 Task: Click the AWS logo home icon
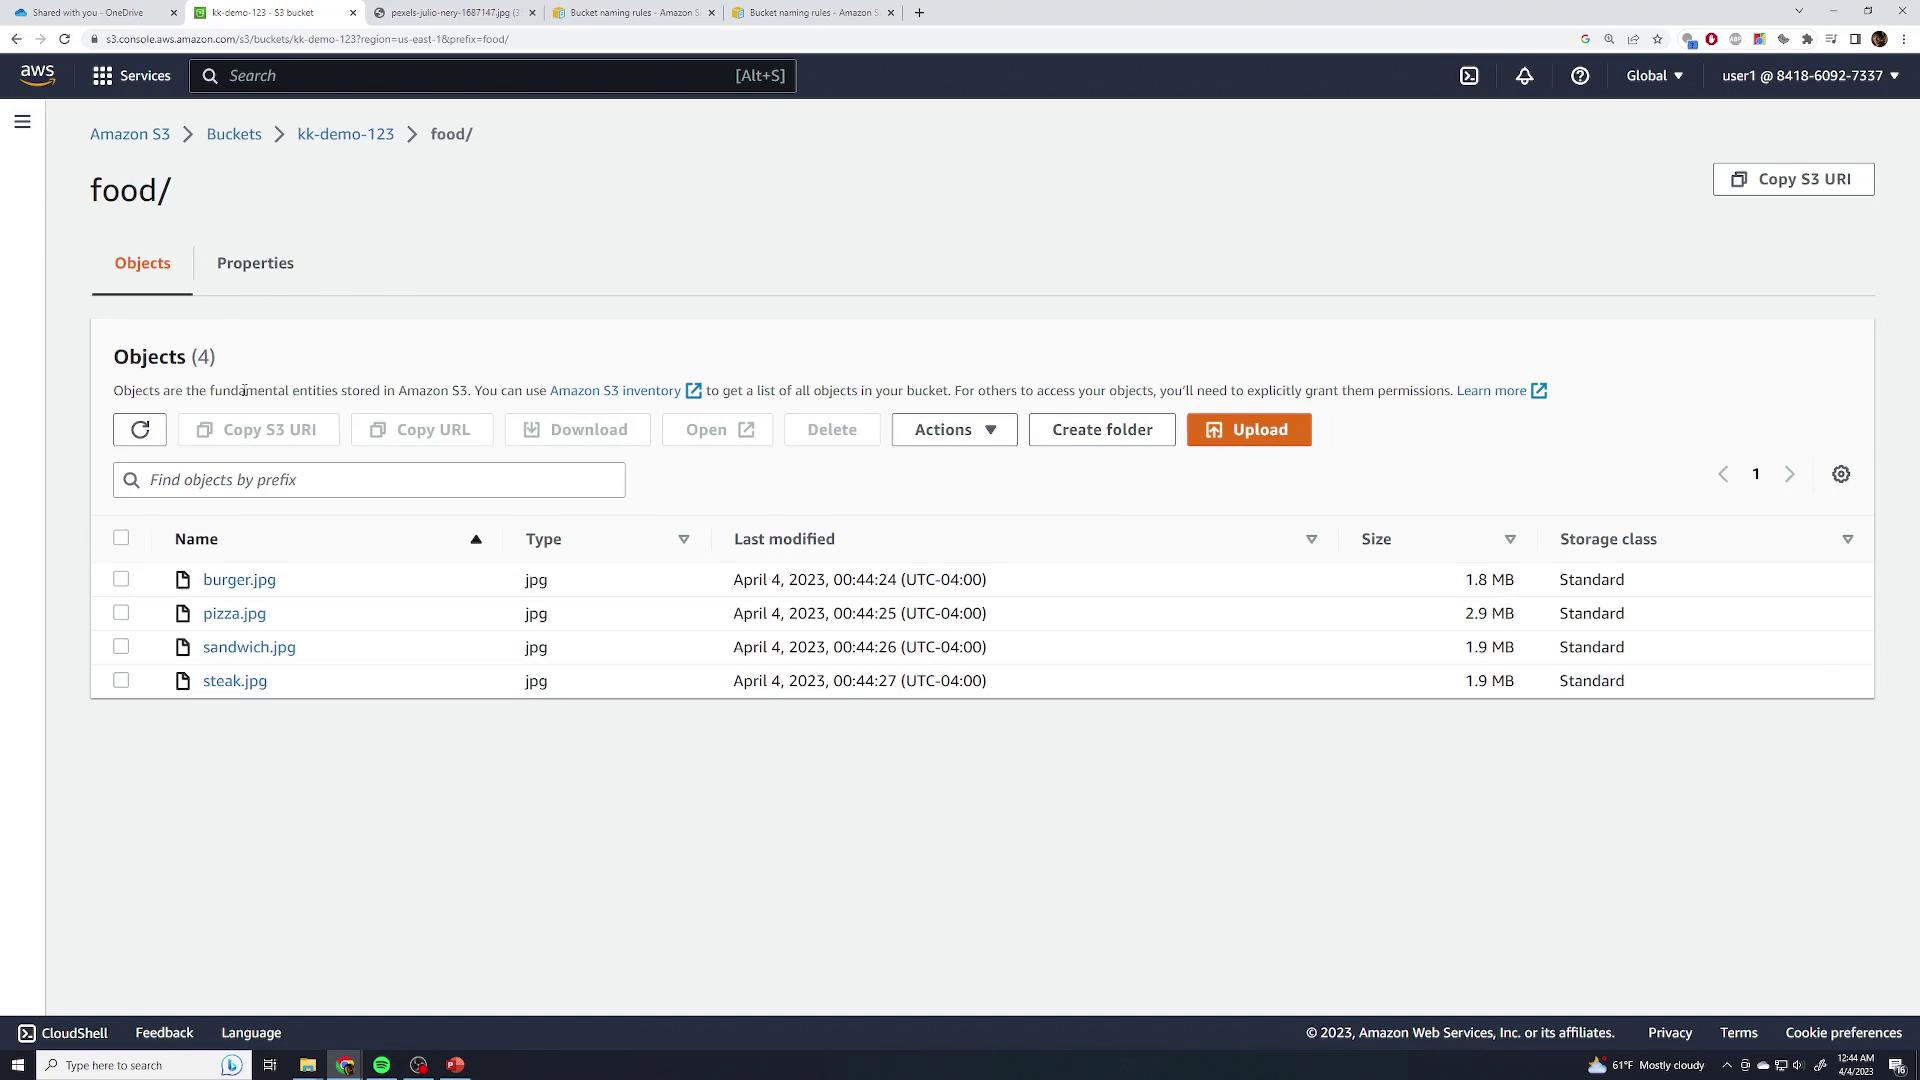[37, 75]
